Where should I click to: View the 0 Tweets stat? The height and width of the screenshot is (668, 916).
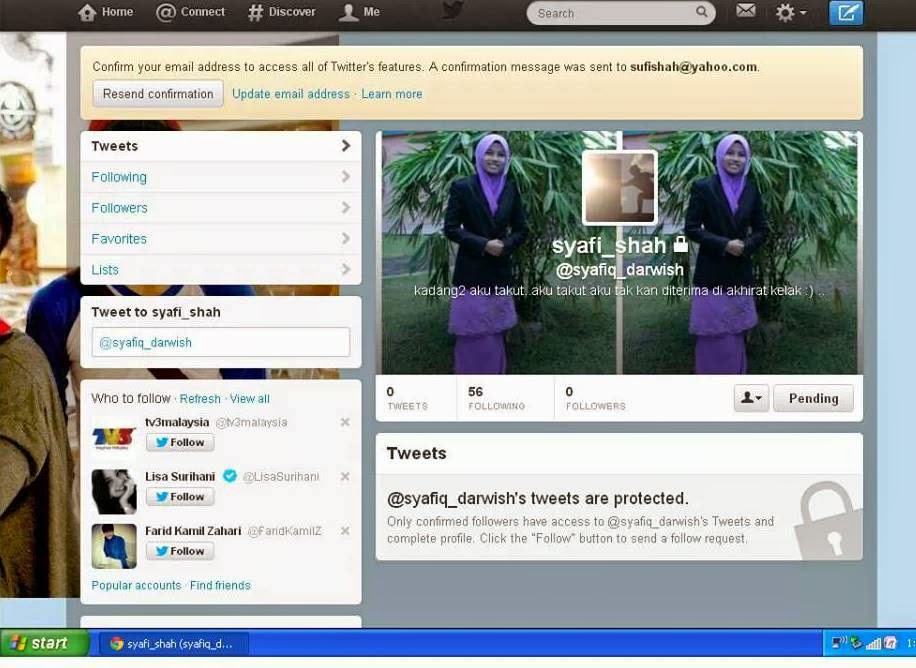coord(408,398)
